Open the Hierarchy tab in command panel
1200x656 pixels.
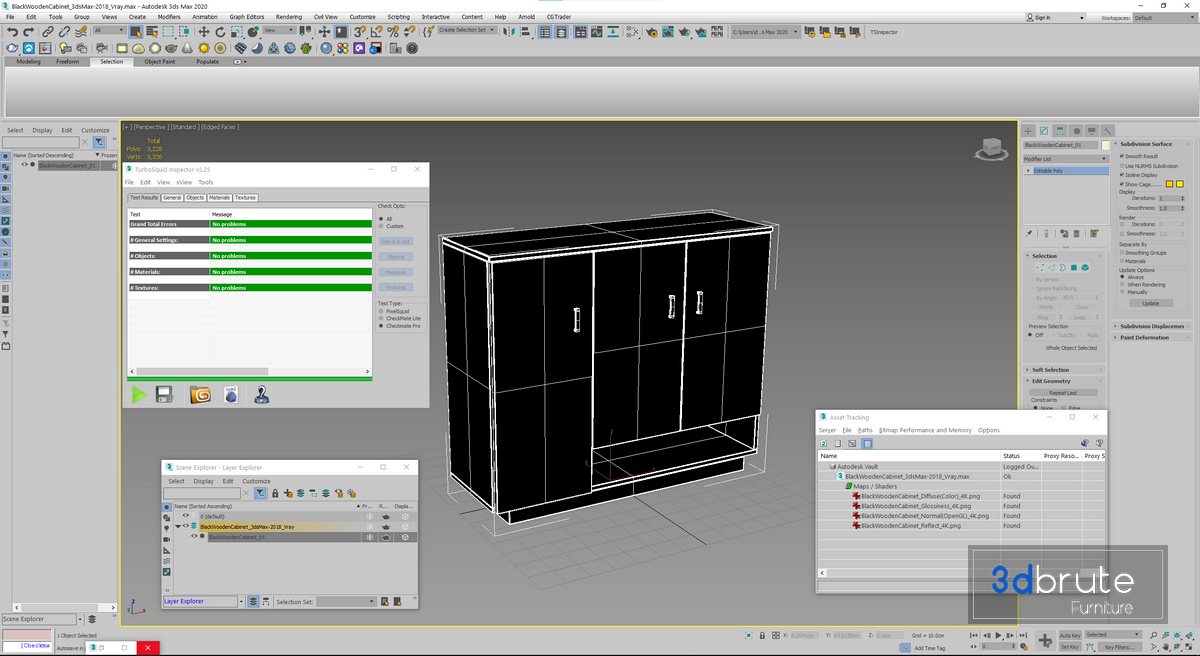1059,131
